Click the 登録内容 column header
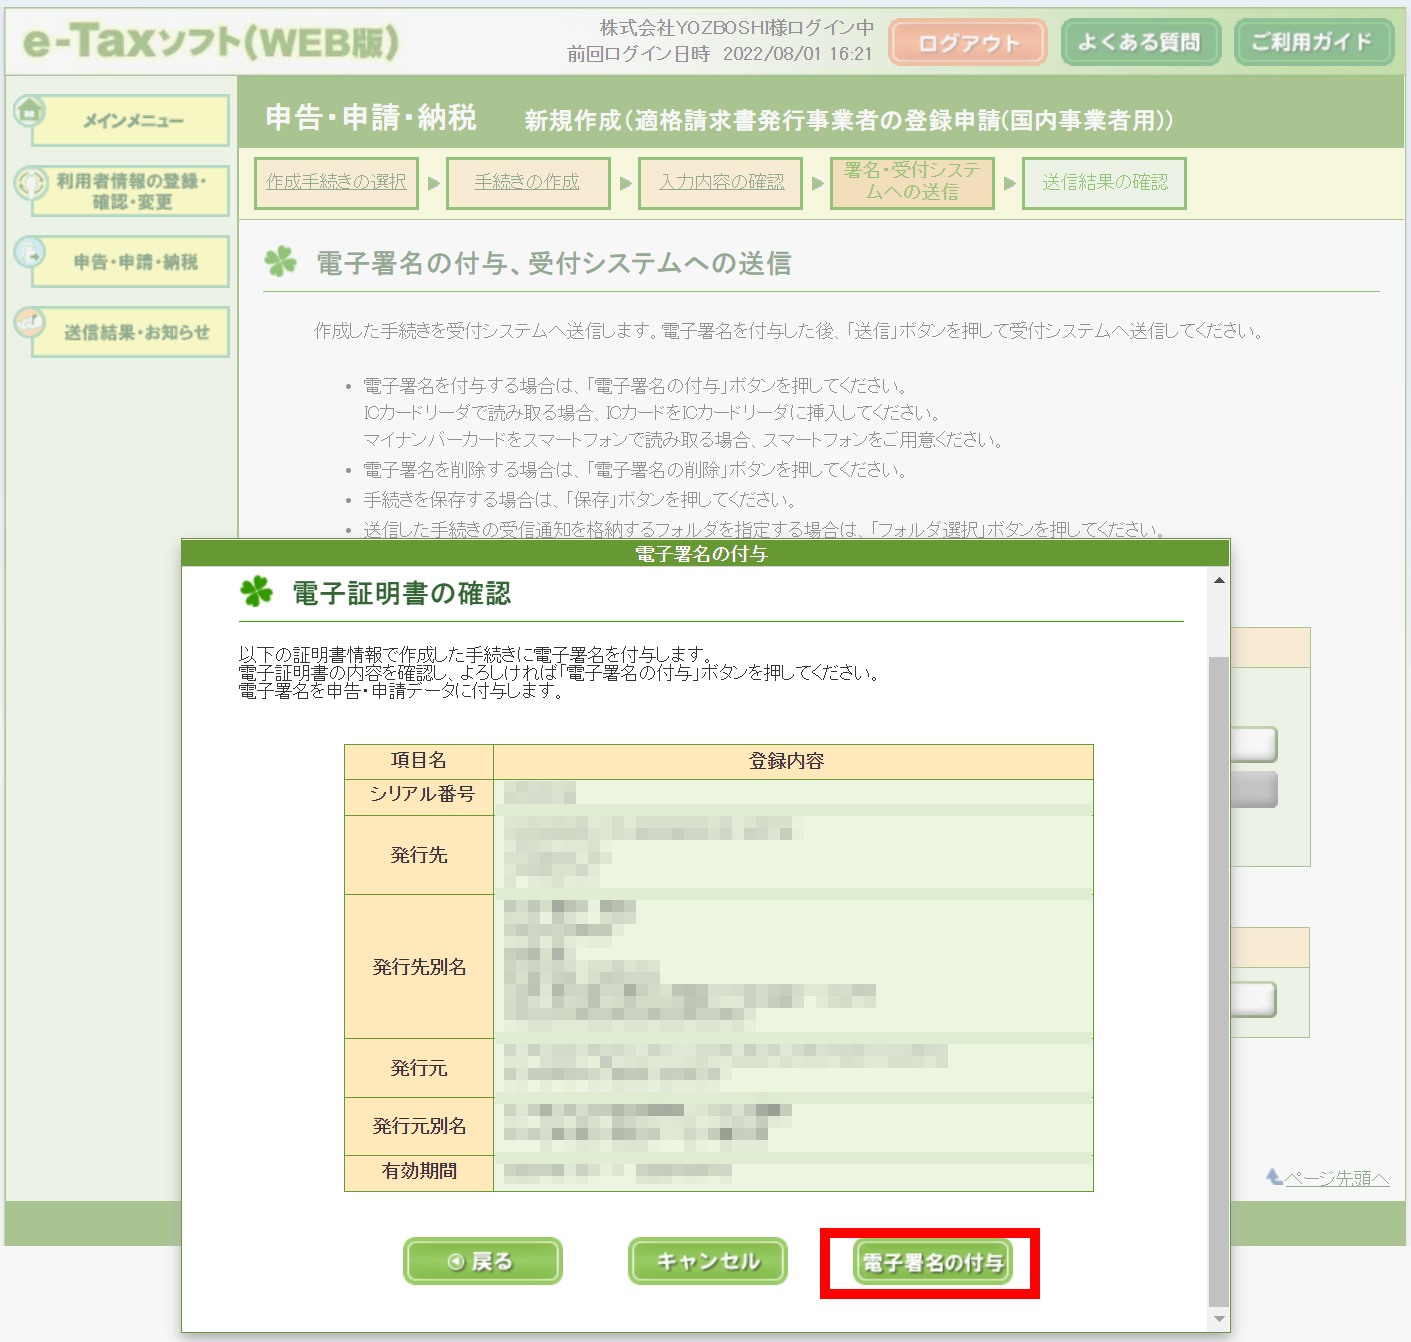Image resolution: width=1411 pixels, height=1342 pixels. click(x=794, y=761)
